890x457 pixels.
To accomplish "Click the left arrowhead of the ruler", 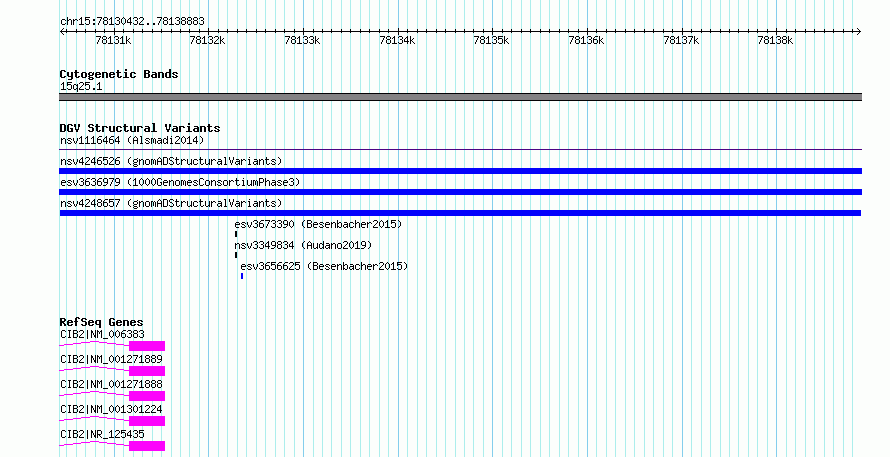I will (x=62, y=32).
